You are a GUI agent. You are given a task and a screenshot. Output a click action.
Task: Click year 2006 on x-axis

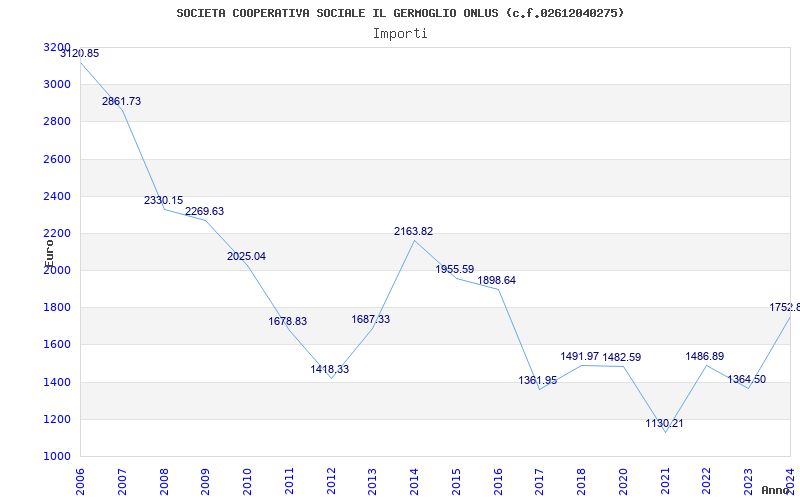(80, 482)
